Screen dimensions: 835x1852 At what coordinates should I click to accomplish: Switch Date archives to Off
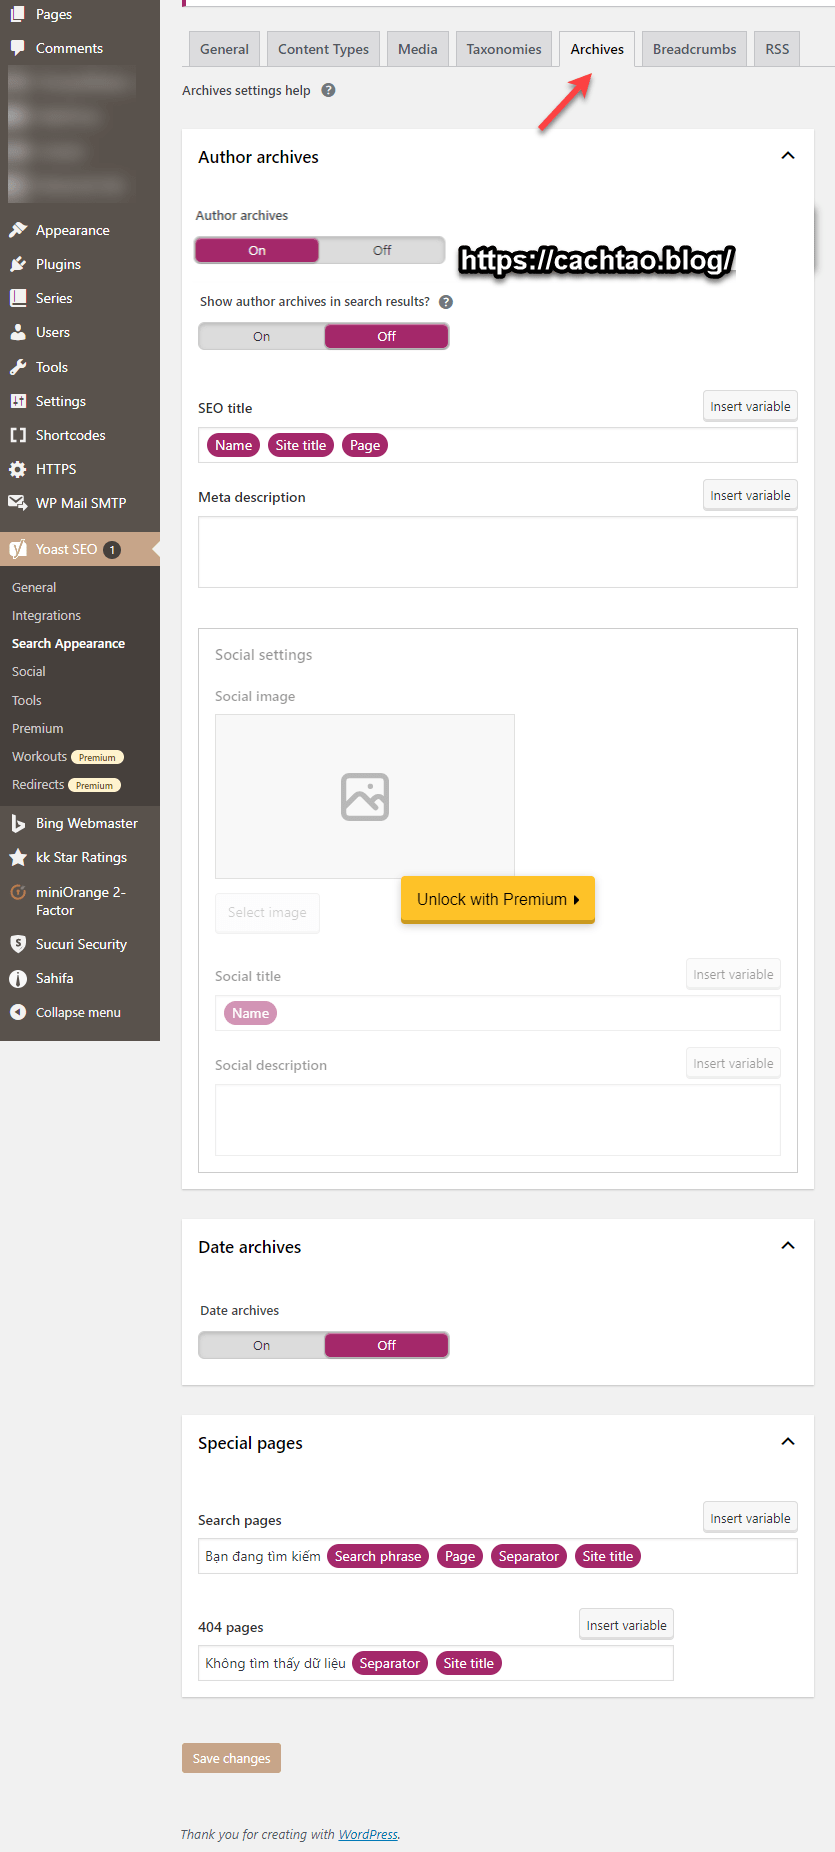[x=386, y=1345]
